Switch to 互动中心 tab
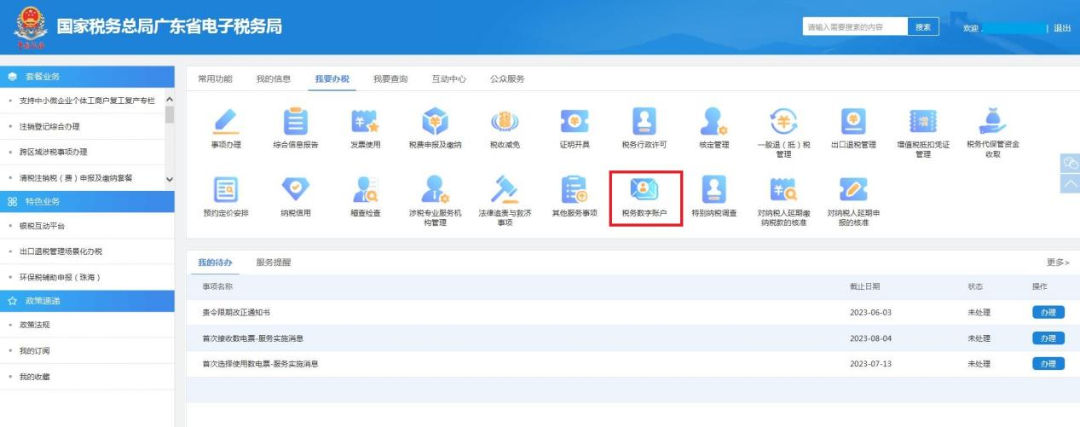The image size is (1080, 427). tap(449, 79)
